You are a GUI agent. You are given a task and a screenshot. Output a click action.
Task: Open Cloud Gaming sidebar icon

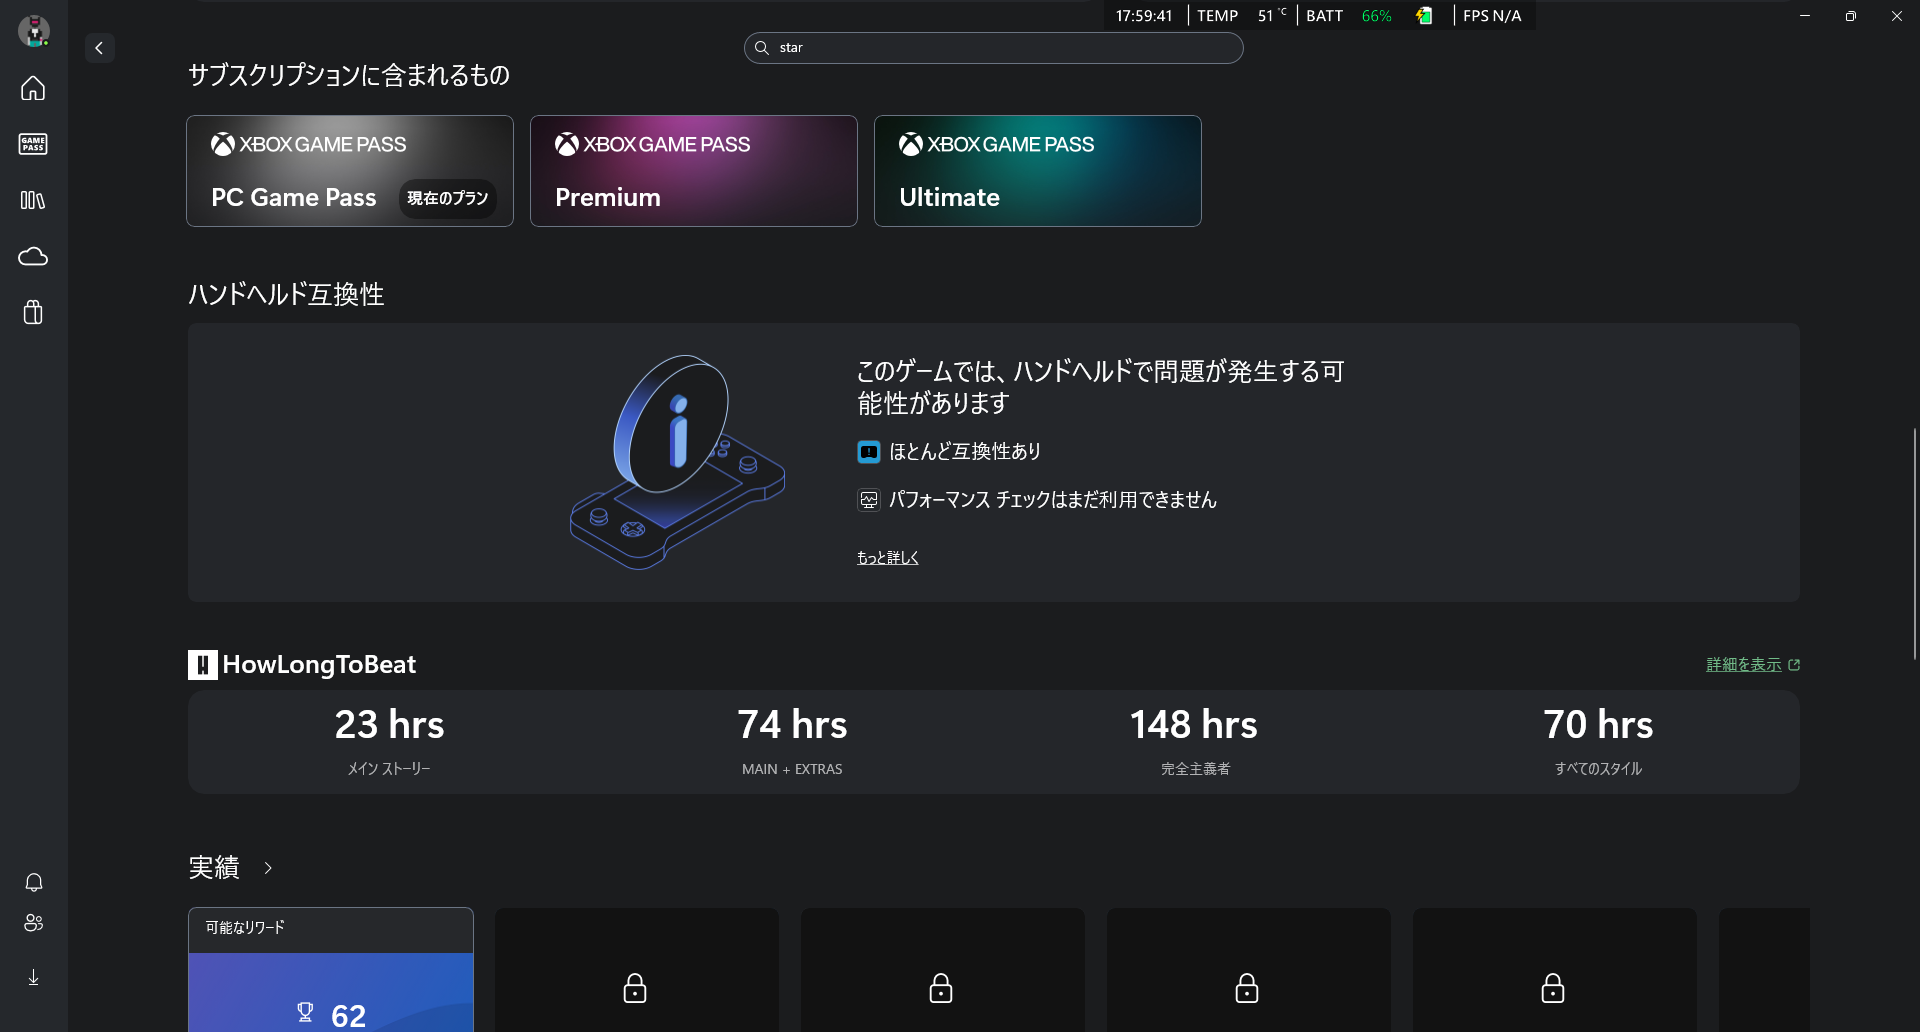point(33,257)
